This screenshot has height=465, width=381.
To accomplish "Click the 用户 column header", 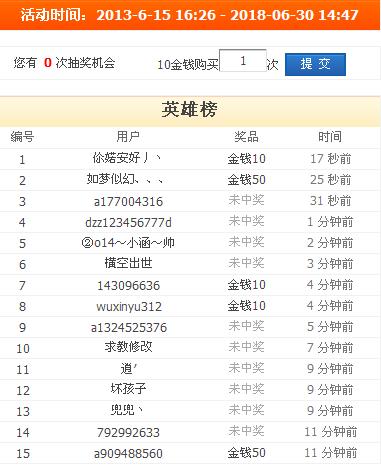I will pos(128,137).
